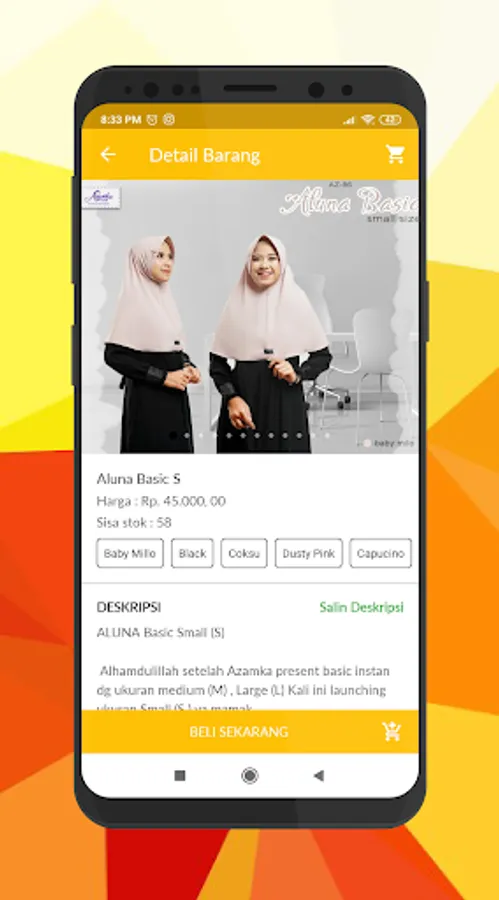Tap the Android recent apps square
This screenshot has height=900, width=499.
tap(180, 776)
